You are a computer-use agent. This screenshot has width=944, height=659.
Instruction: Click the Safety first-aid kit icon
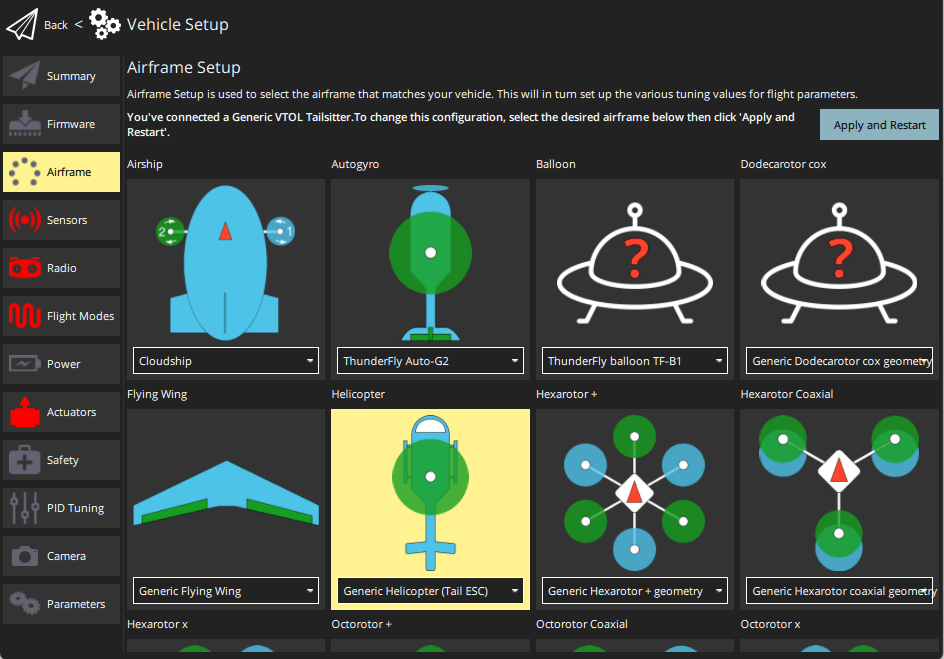24,460
